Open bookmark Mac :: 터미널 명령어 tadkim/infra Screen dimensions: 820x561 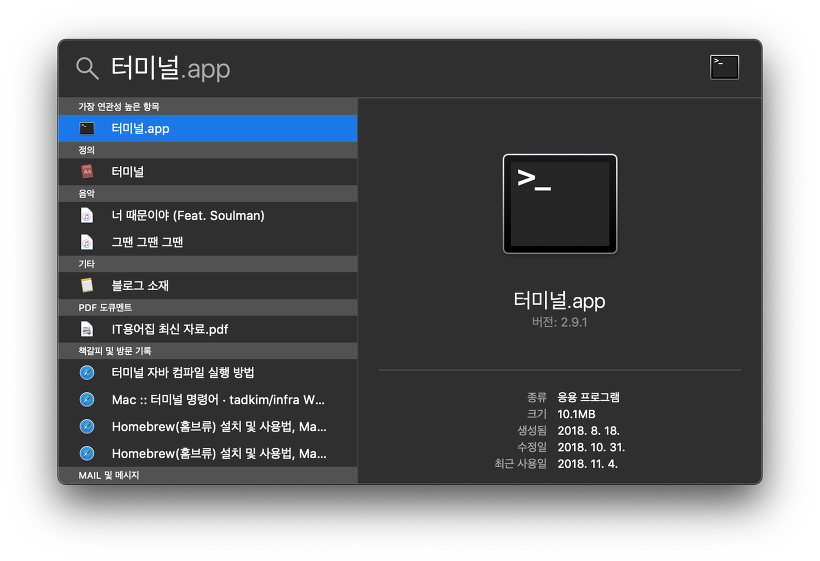pos(208,399)
